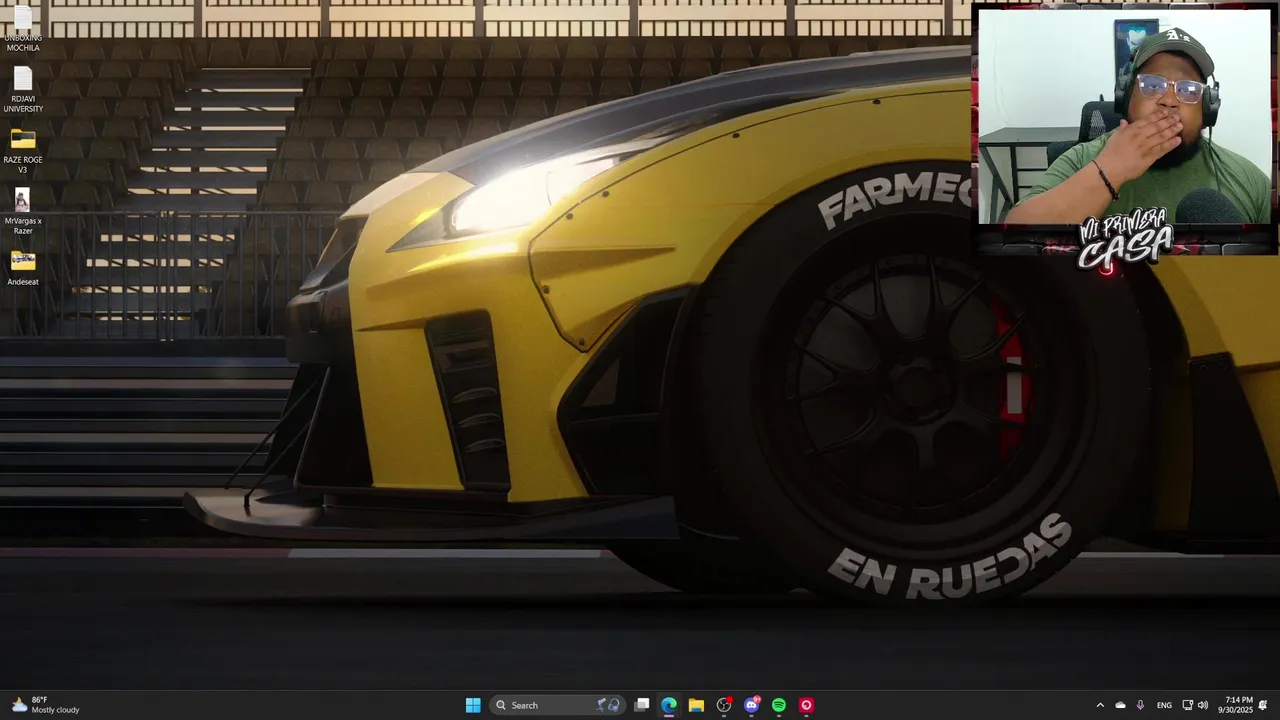Viewport: 1280px width, 720px height.
Task: Open the Windows Start menu
Action: click(x=473, y=705)
